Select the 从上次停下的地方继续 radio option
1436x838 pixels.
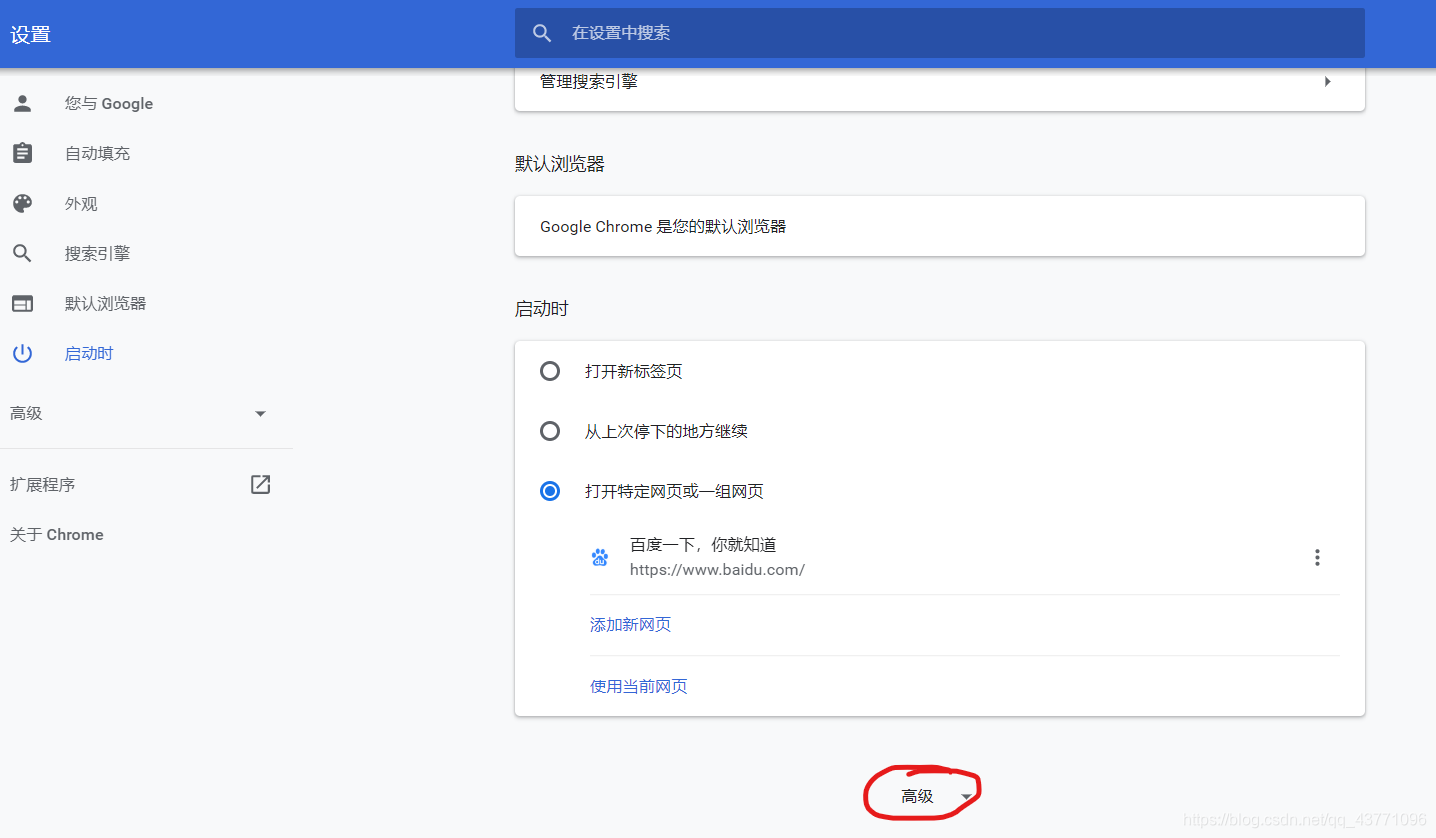(x=550, y=431)
